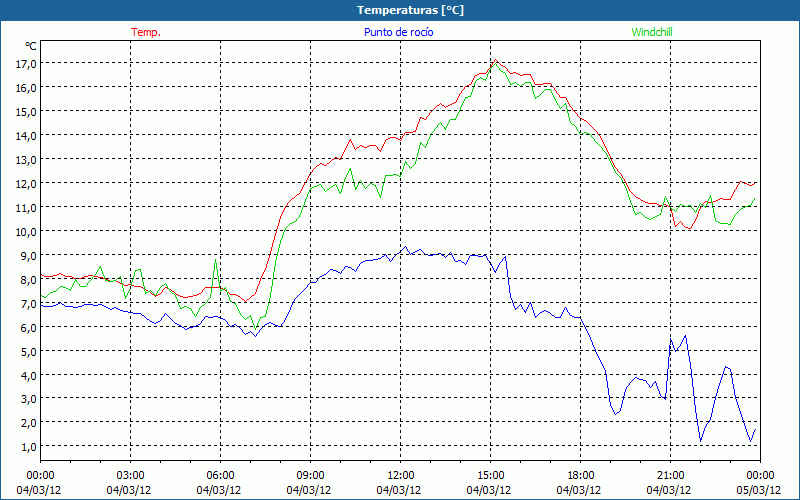
Task: Click the 12:00 time axis label
Action: tap(401, 476)
